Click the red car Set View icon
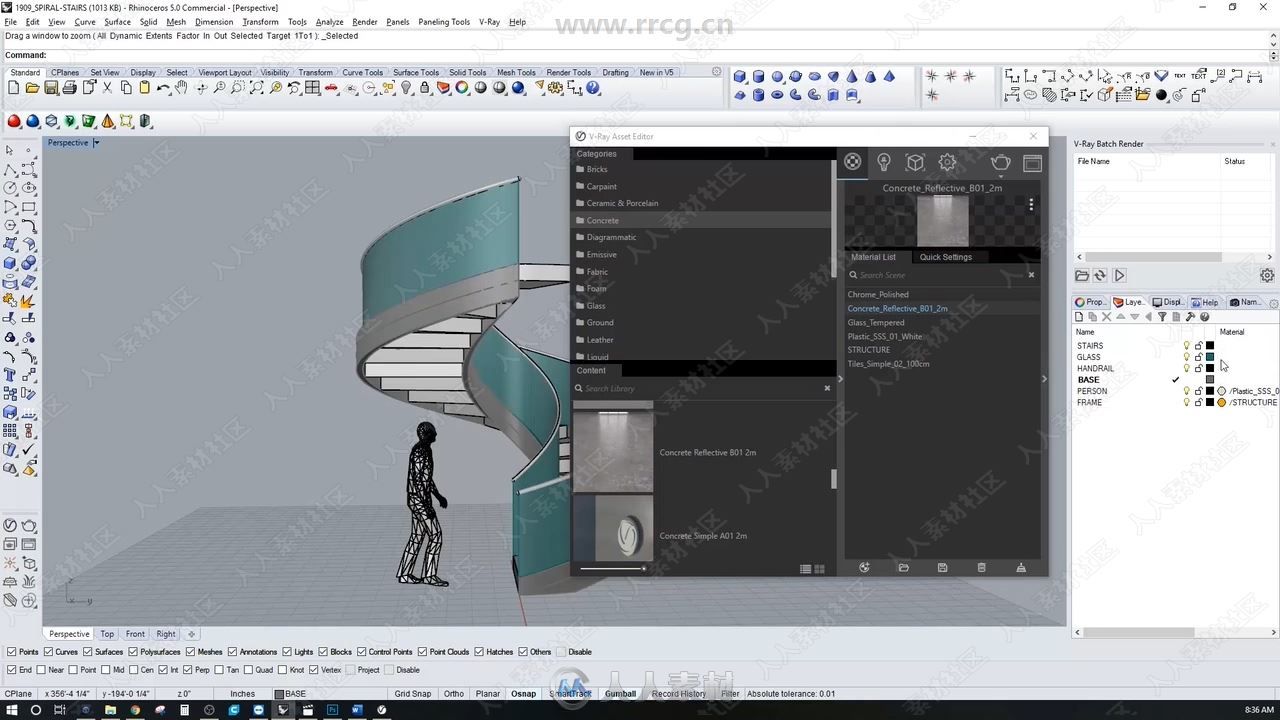 [x=331, y=88]
